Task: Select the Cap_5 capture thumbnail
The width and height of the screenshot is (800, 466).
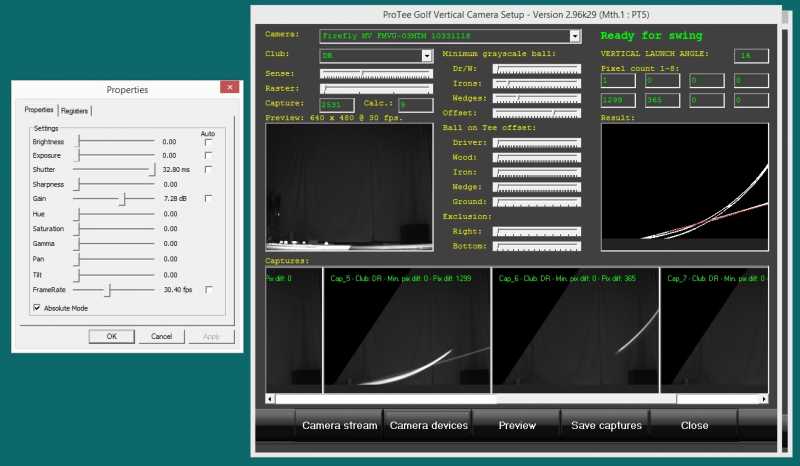Action: (407, 330)
